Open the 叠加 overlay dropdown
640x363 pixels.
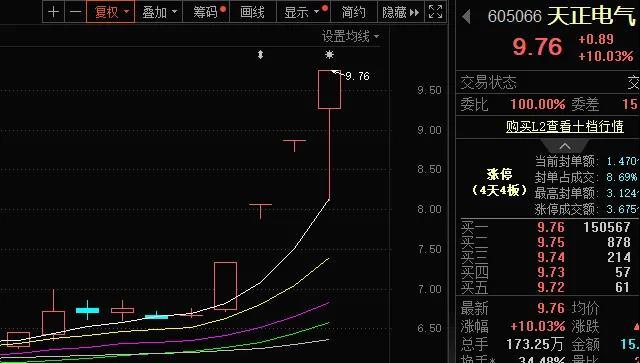click(x=159, y=12)
